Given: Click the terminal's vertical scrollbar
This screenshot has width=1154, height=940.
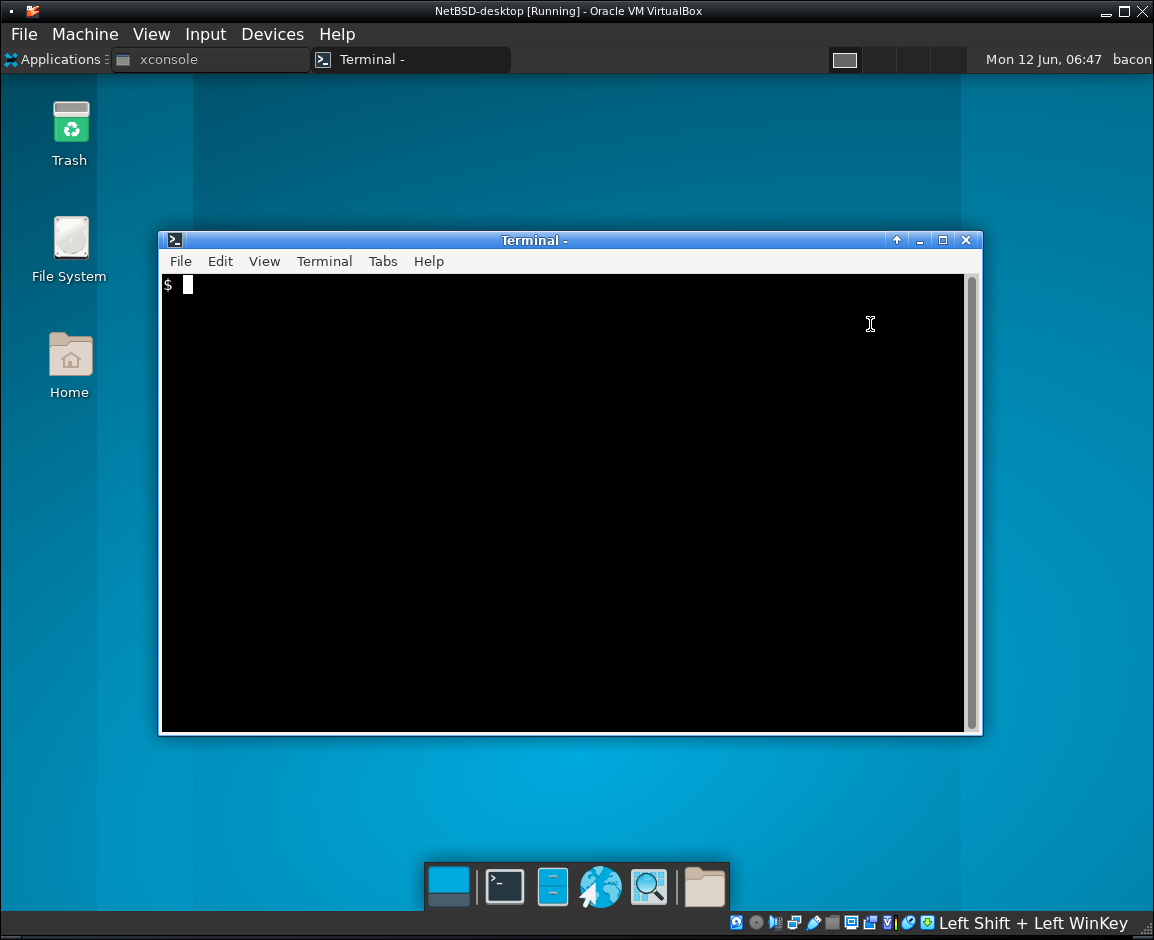Looking at the screenshot, I should click(971, 500).
